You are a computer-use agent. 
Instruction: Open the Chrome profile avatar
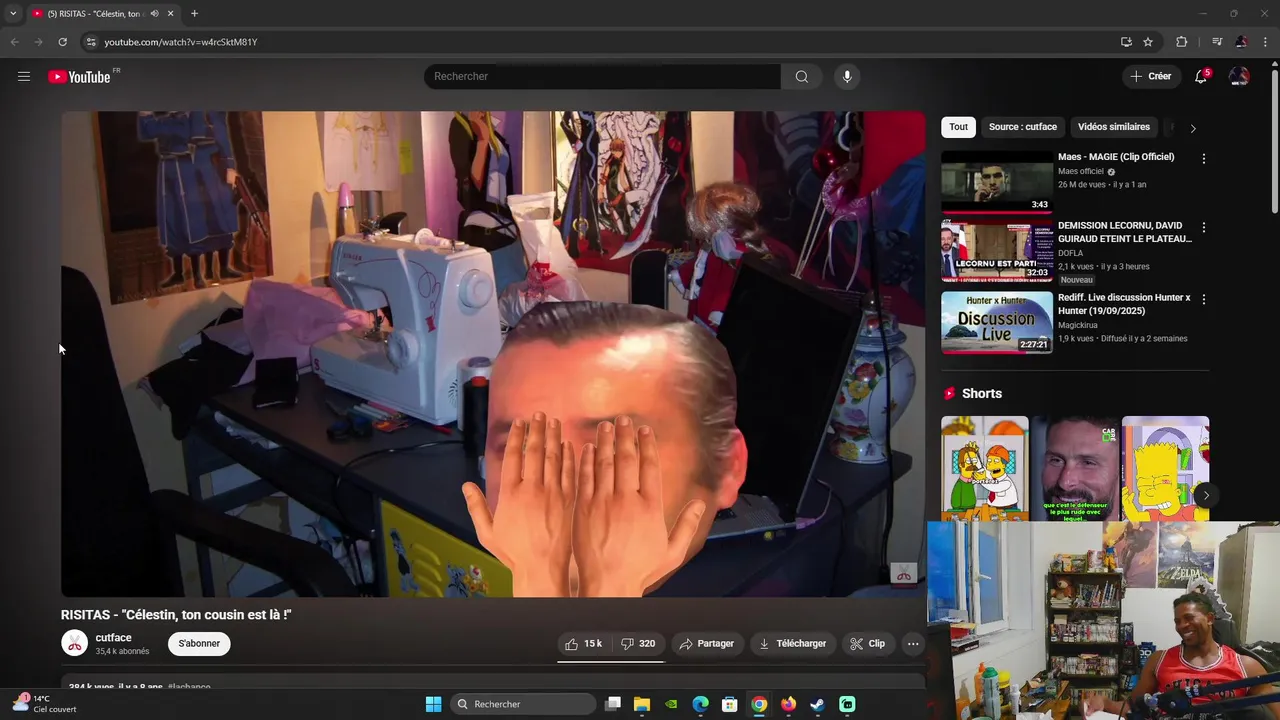point(1241,42)
